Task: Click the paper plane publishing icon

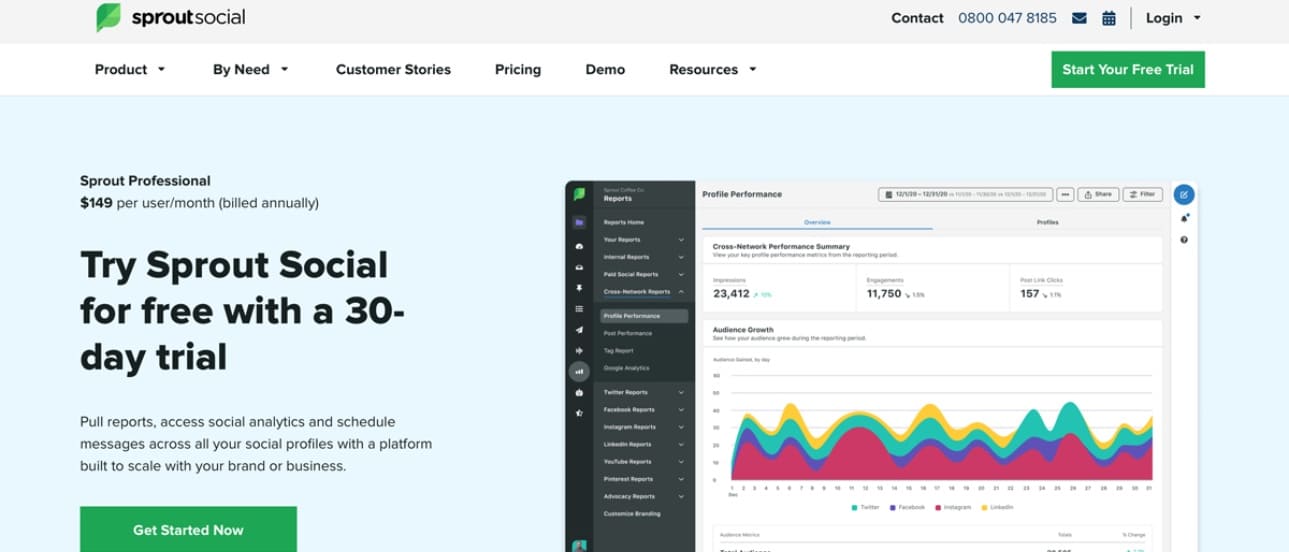Action: [x=579, y=330]
